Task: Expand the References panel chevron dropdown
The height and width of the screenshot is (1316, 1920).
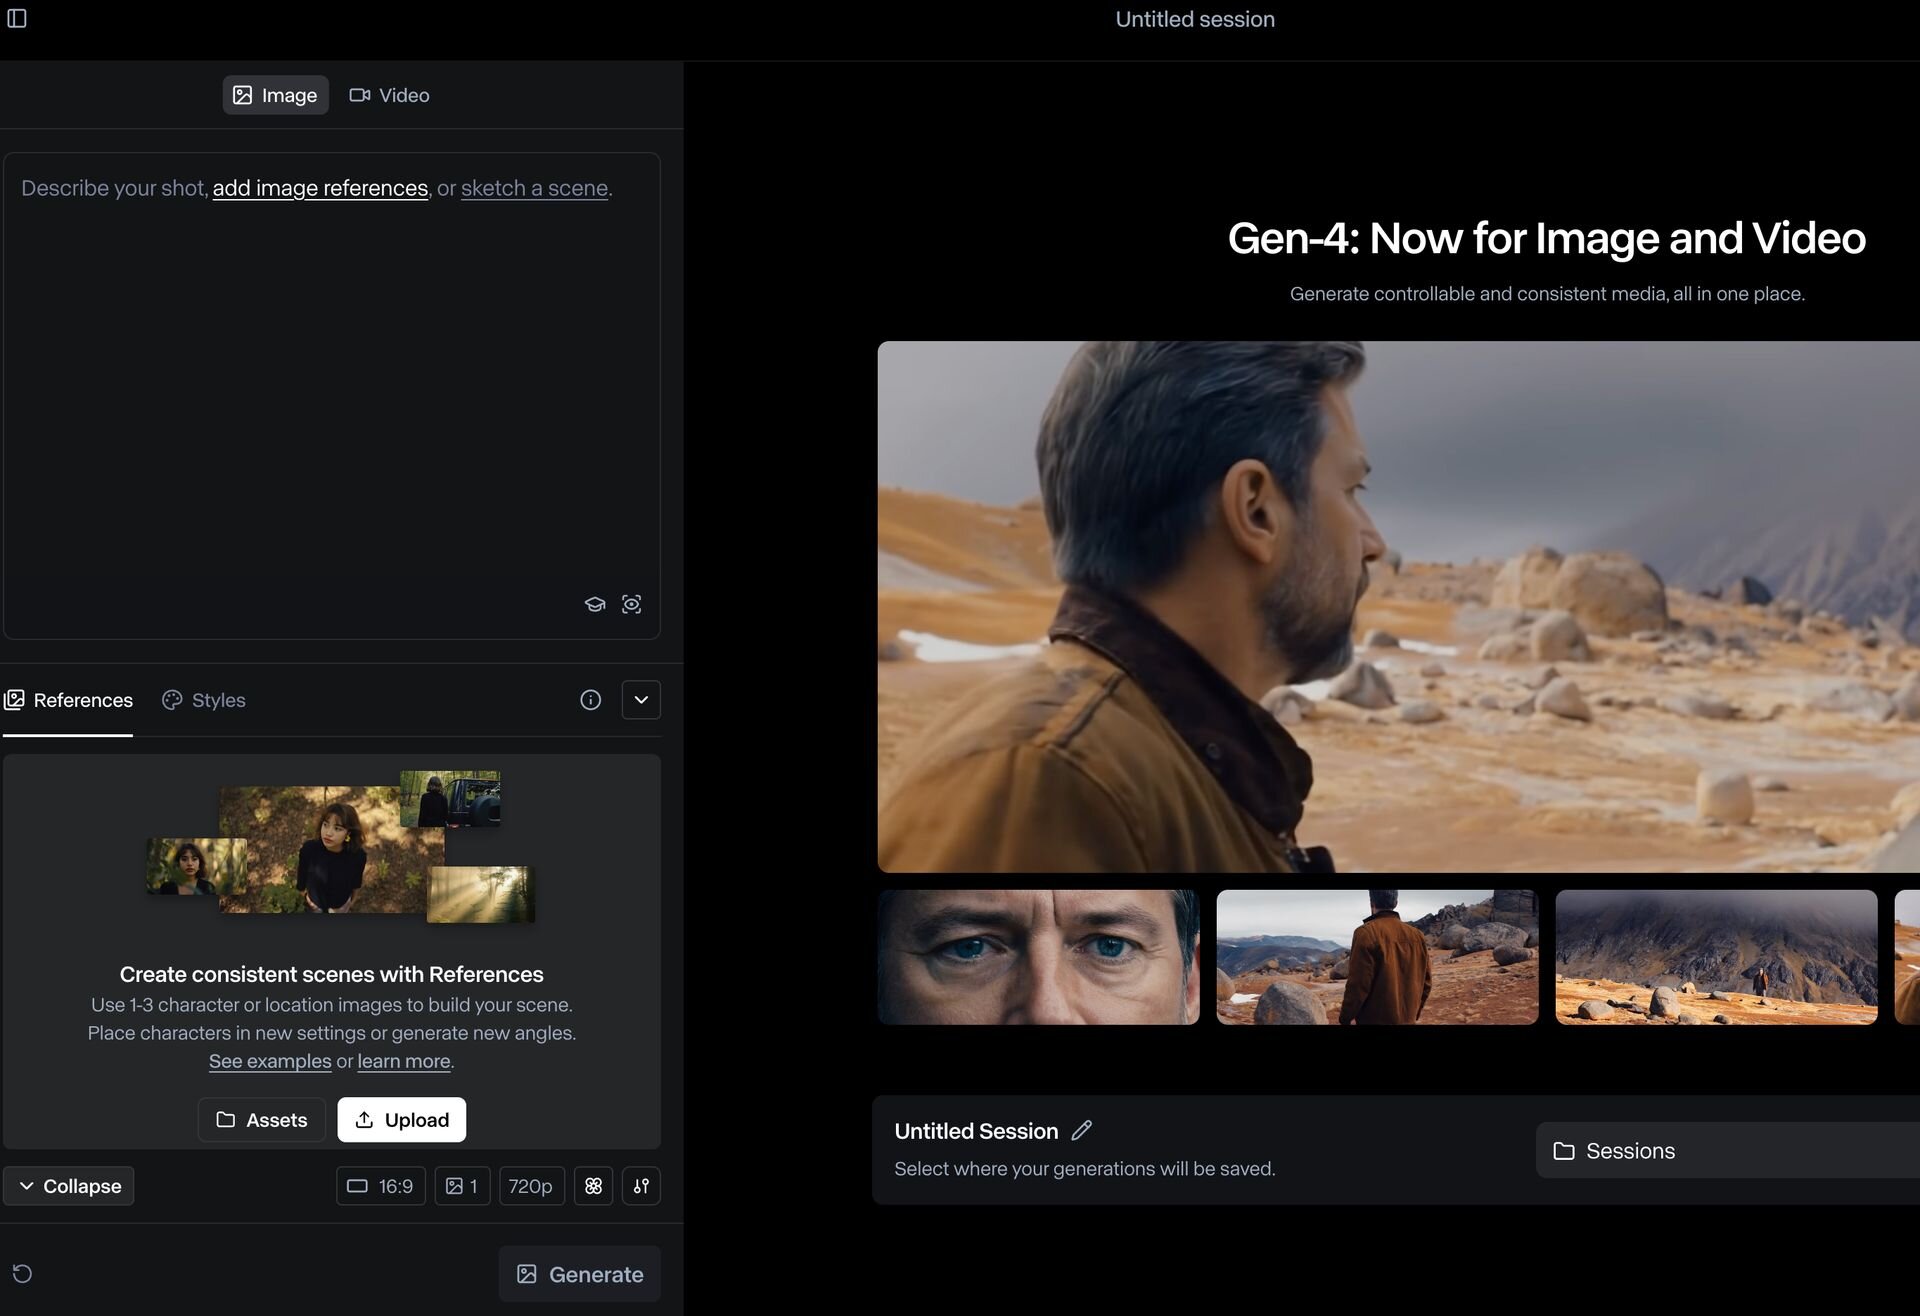Action: [641, 700]
